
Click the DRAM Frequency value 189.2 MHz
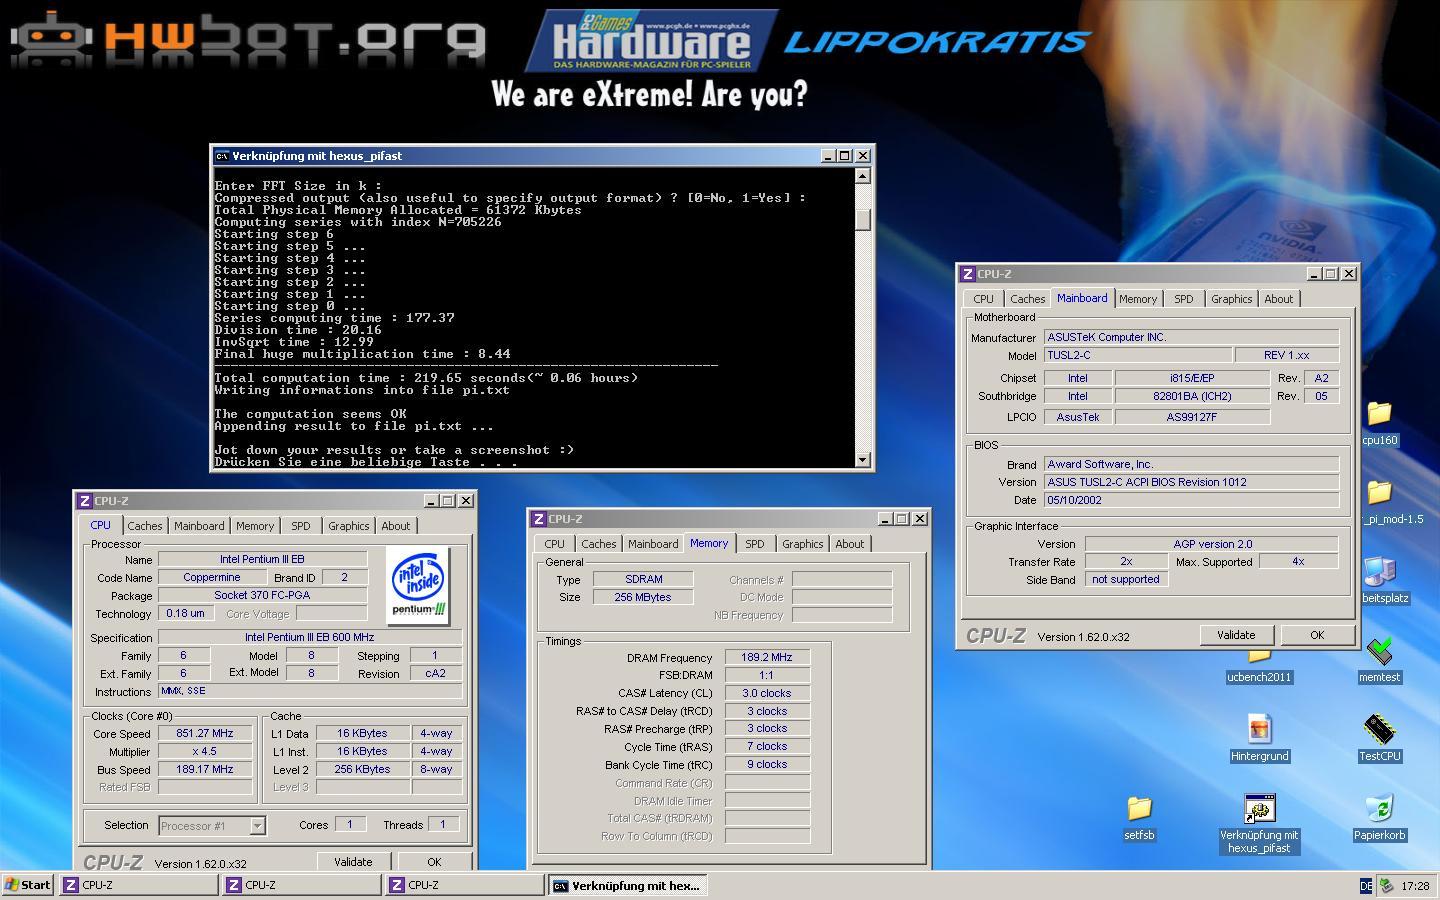pos(767,657)
